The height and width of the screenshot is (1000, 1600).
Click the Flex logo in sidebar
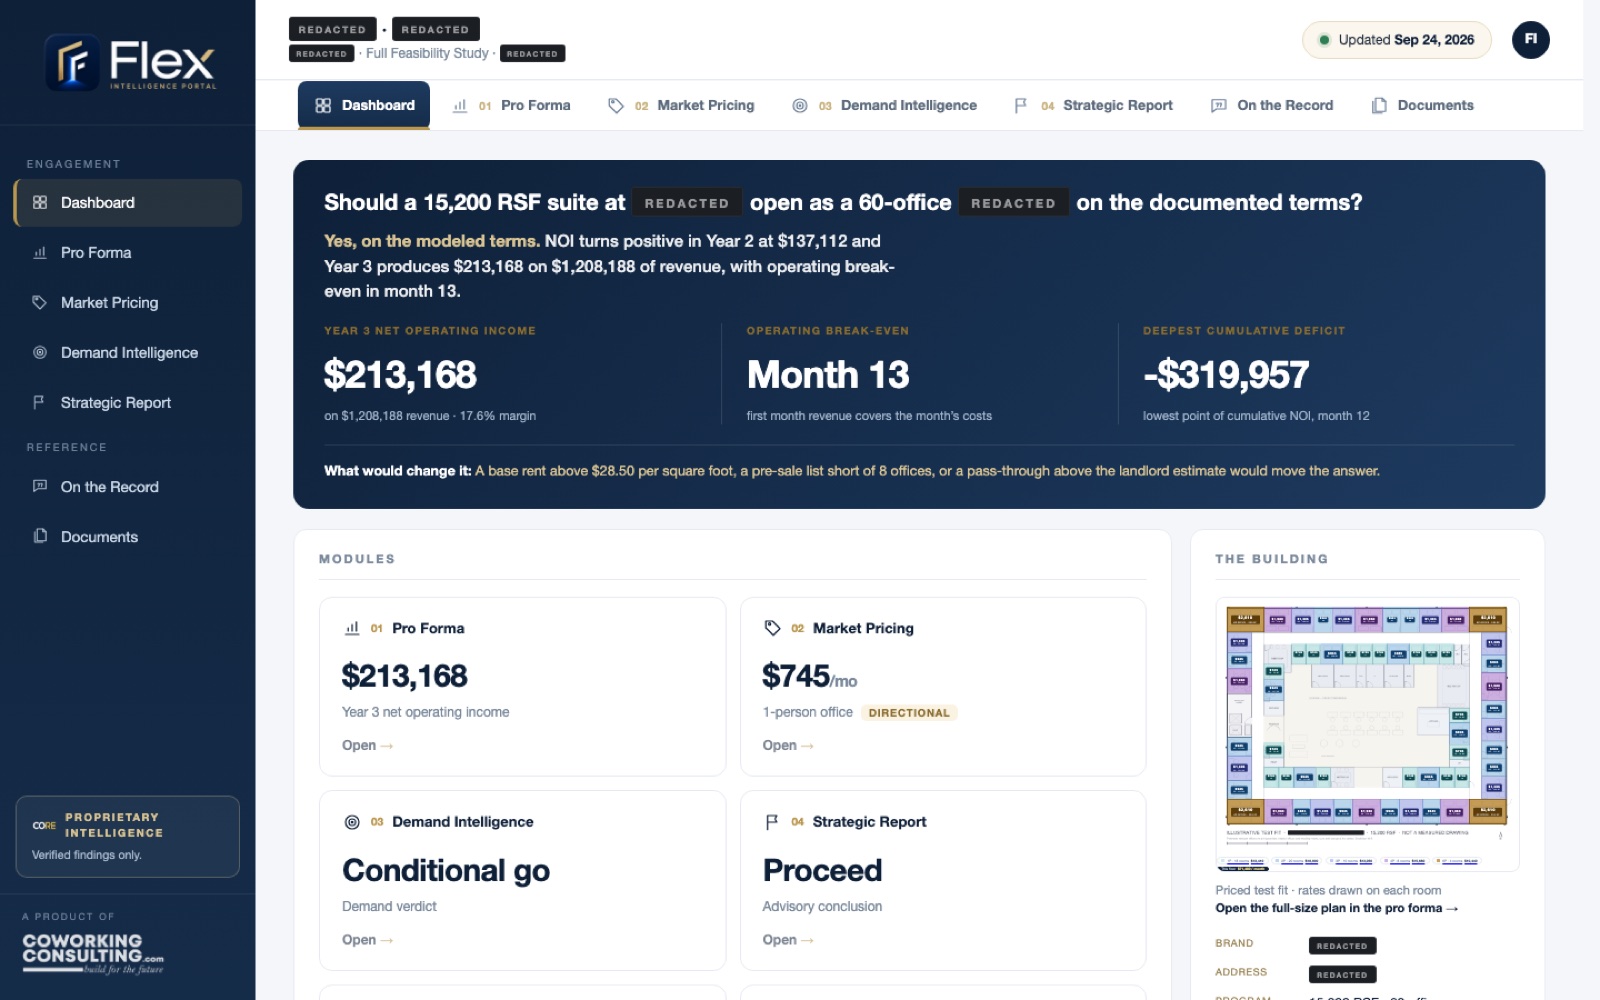[x=130, y=63]
